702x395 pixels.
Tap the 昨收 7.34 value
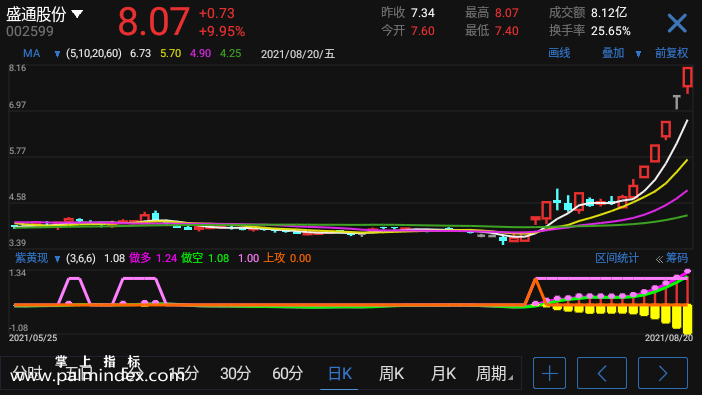point(423,13)
